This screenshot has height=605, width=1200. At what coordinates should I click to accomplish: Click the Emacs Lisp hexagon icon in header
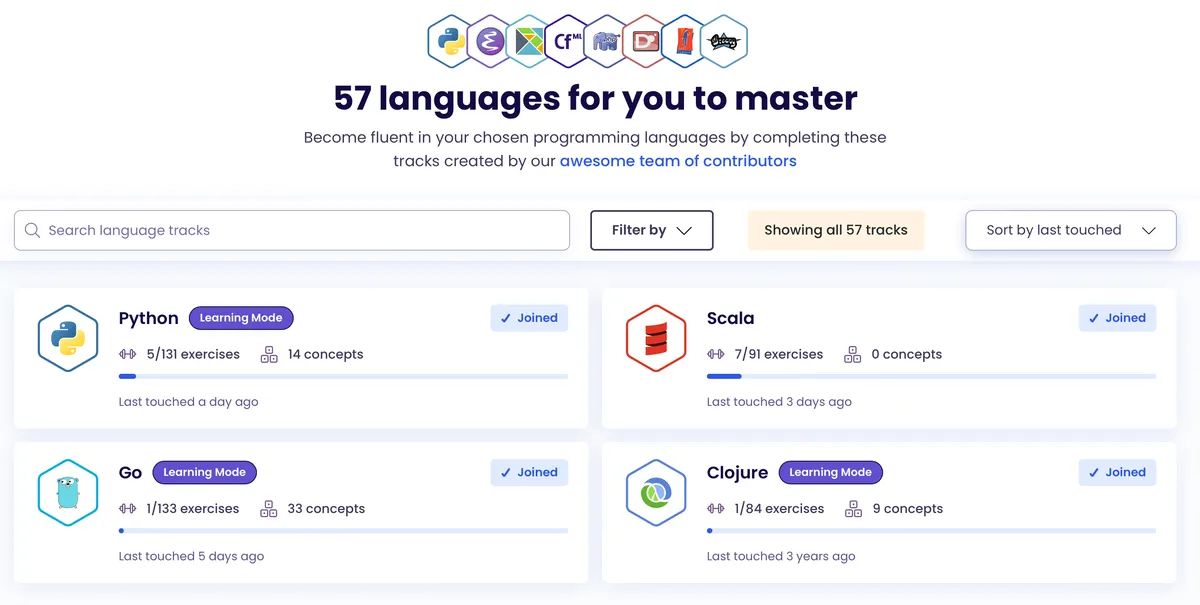point(489,41)
